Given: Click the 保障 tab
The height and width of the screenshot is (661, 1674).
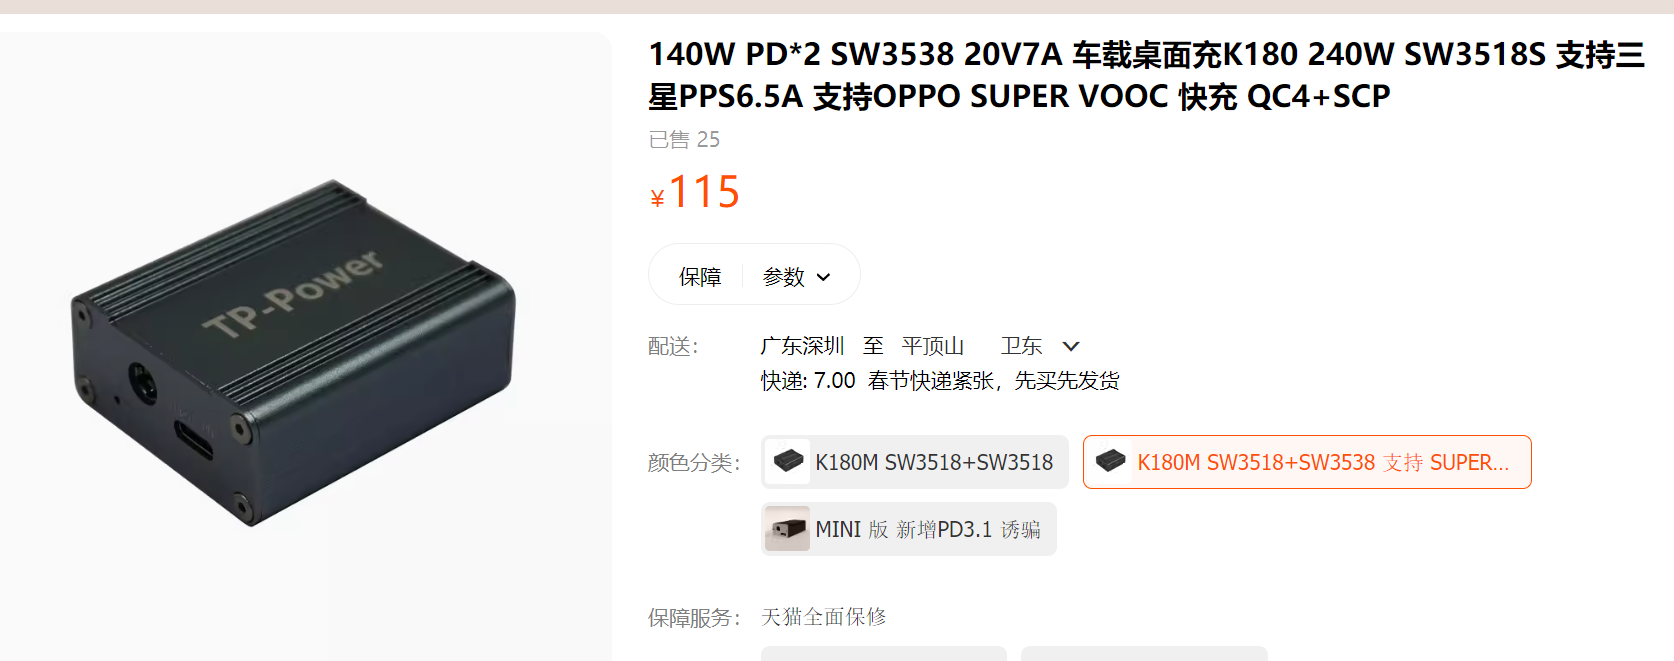Looking at the screenshot, I should click(x=700, y=277).
